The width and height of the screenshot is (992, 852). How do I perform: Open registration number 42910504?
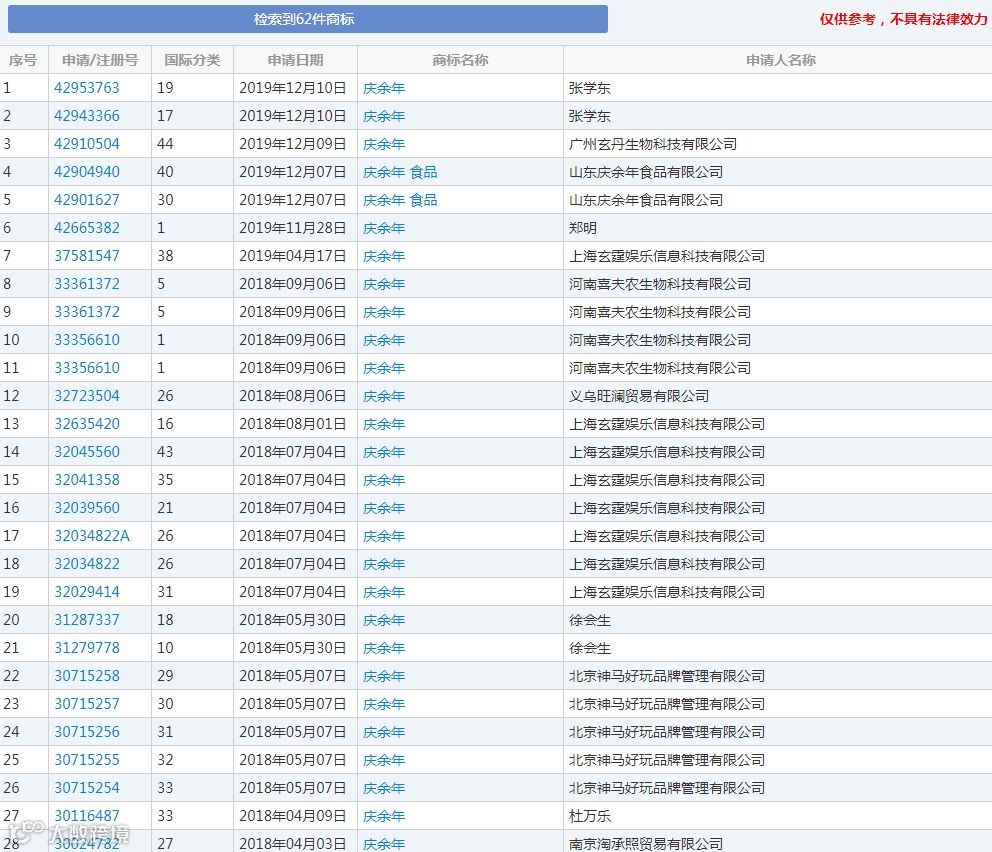87,144
